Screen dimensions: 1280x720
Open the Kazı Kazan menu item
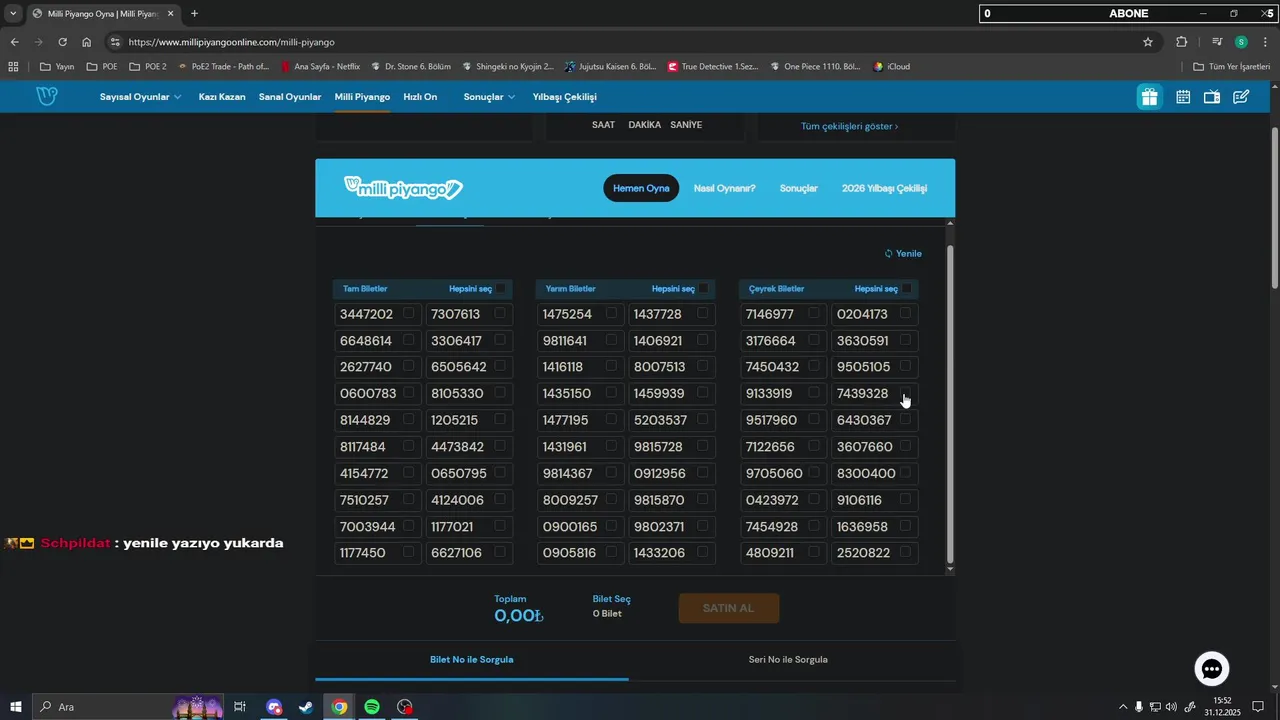point(222,97)
